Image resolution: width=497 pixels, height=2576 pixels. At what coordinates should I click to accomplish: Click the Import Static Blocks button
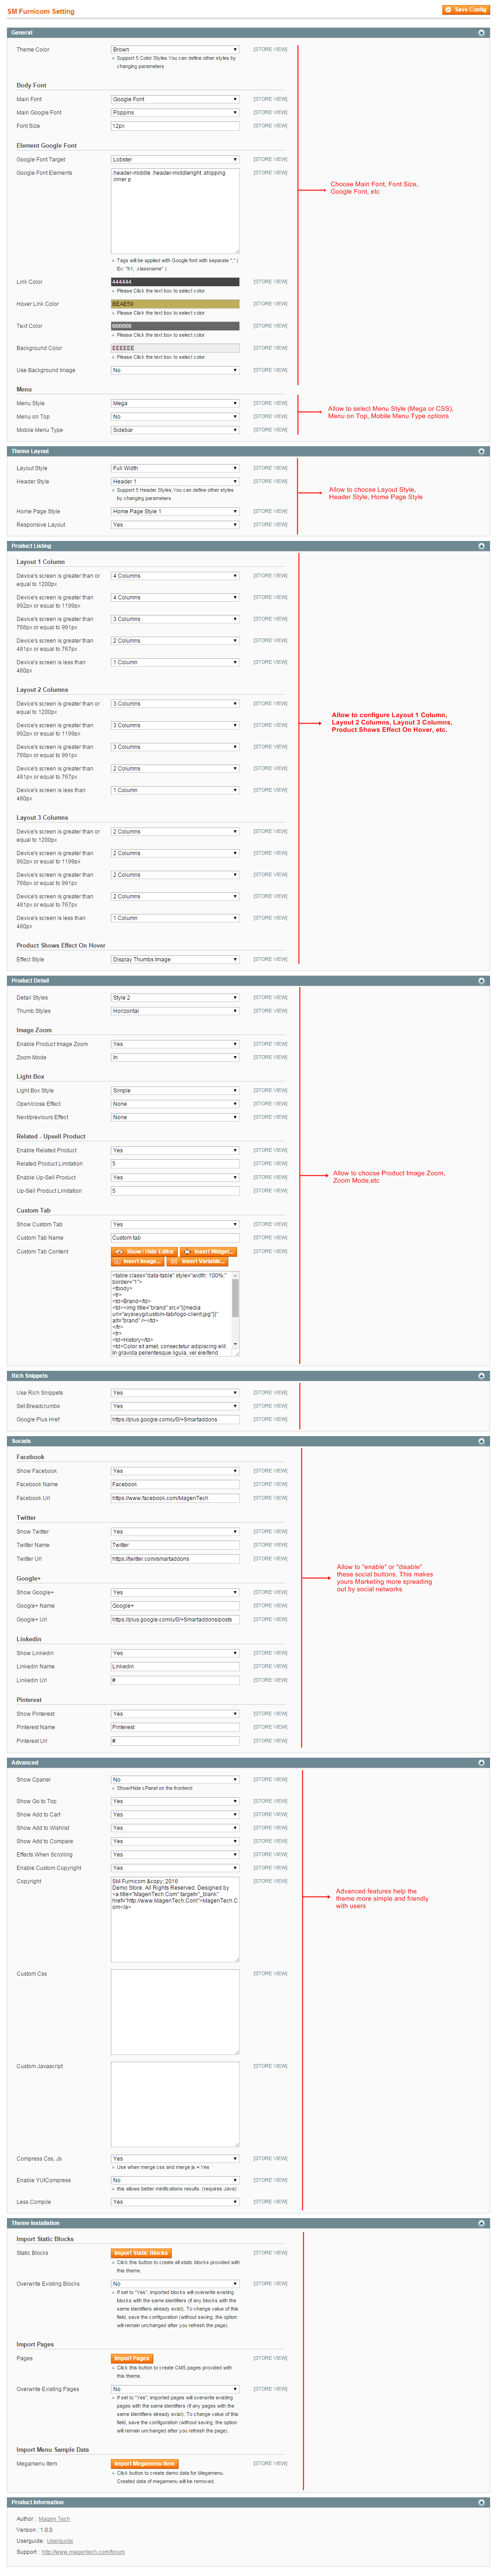(141, 2253)
